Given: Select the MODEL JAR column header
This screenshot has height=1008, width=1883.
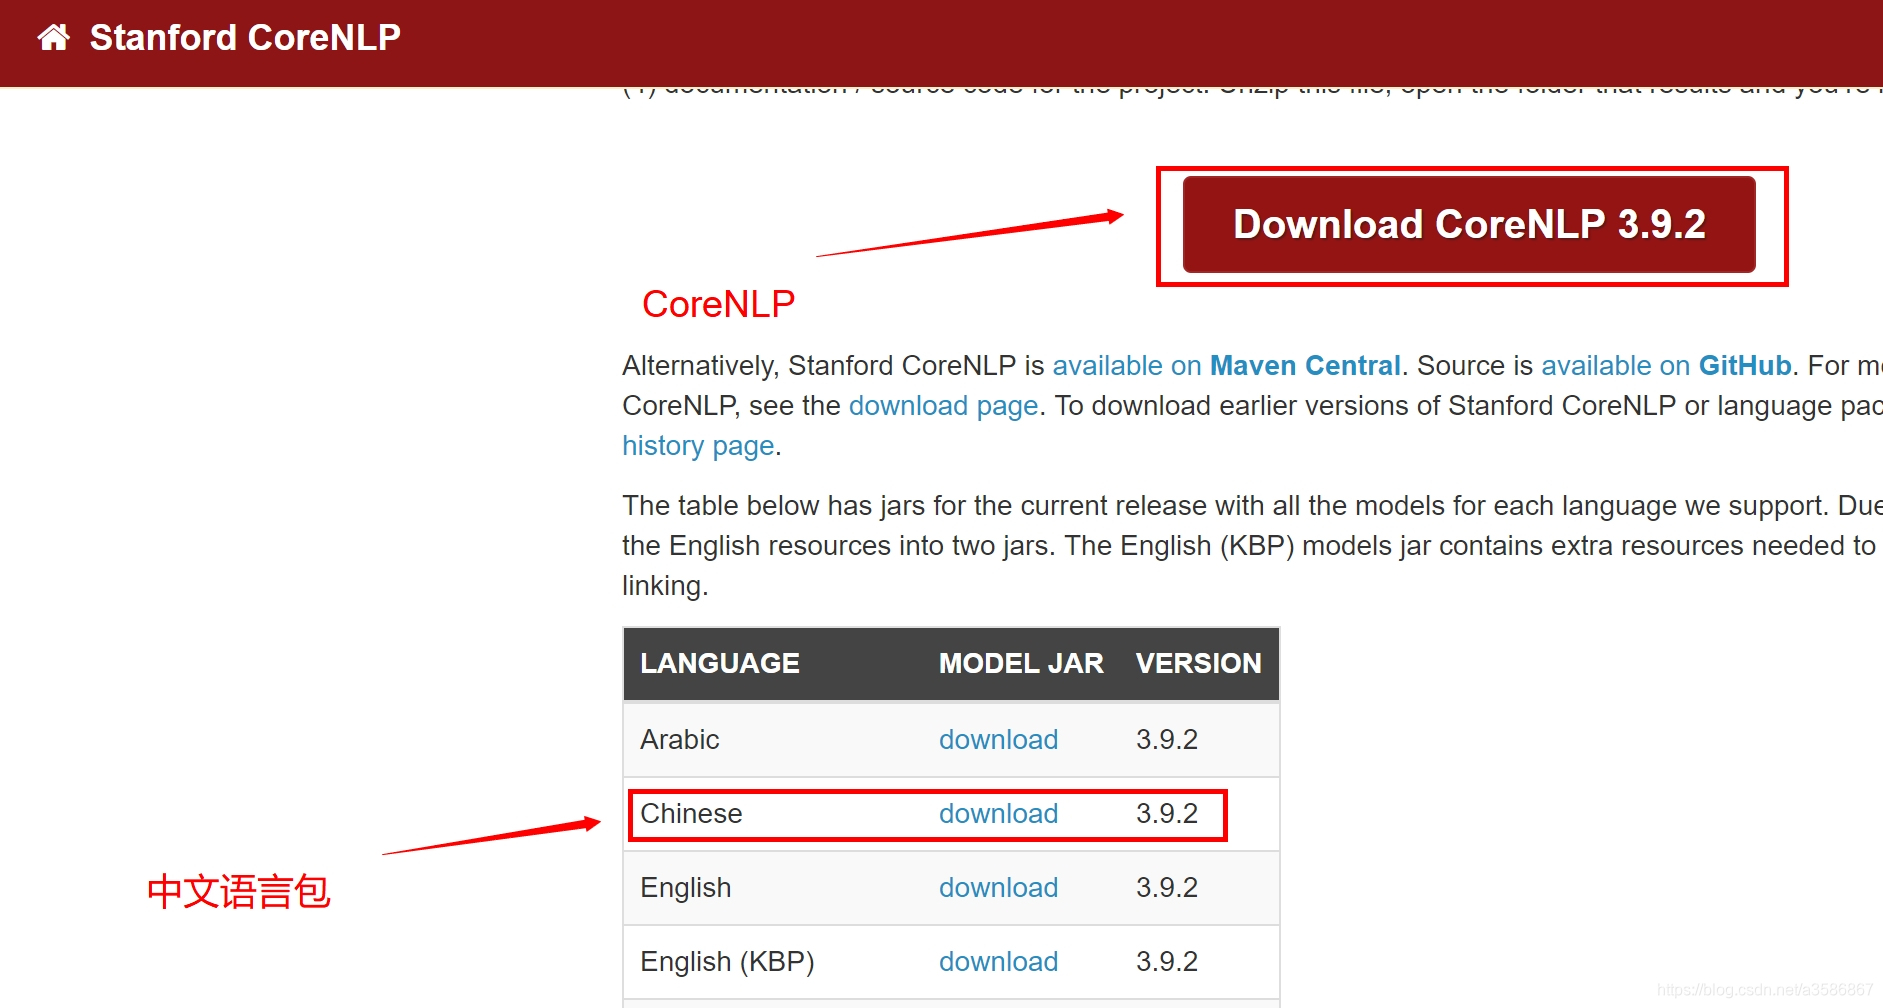Looking at the screenshot, I should point(1021,664).
